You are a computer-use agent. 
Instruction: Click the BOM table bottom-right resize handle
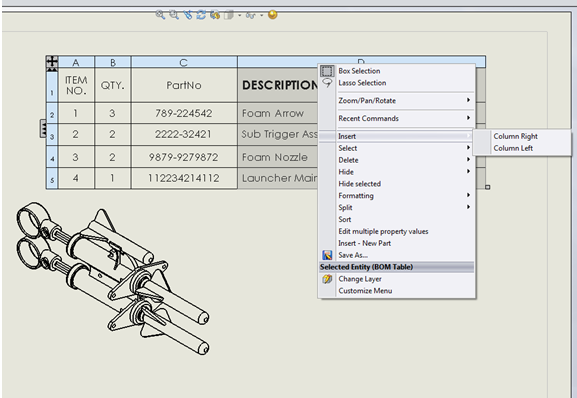[488, 187]
